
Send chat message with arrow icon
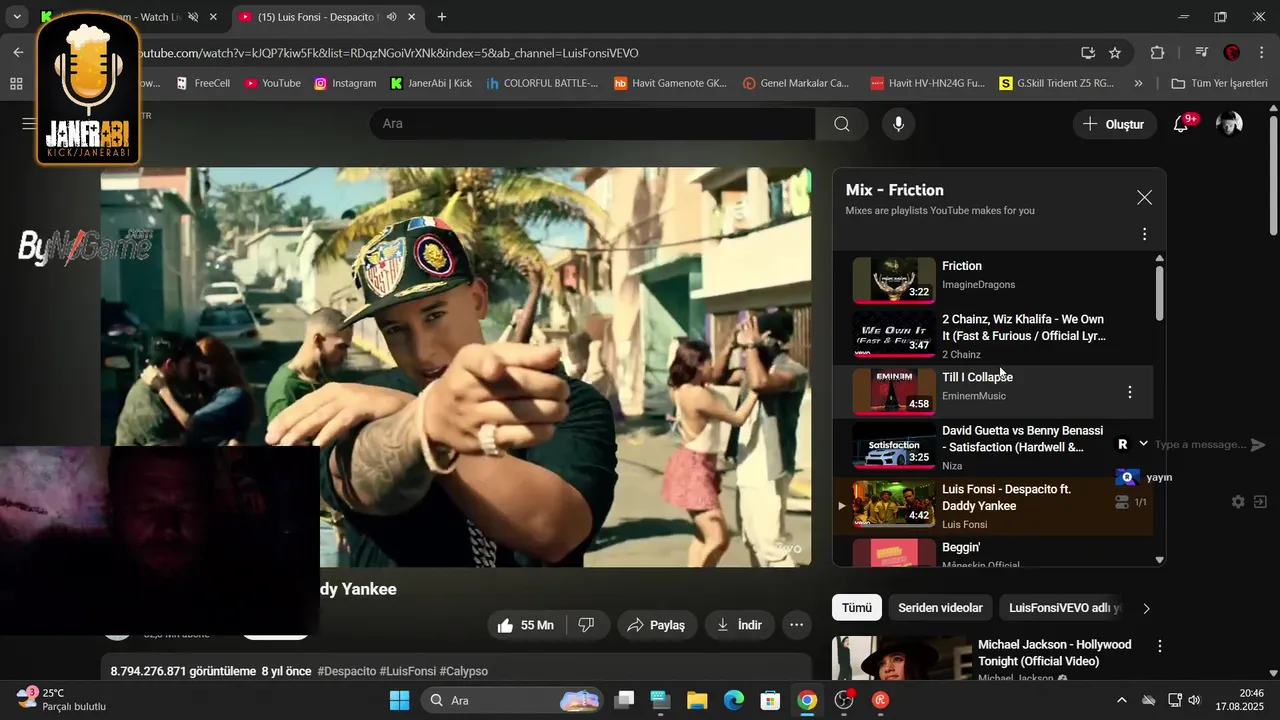click(1258, 445)
